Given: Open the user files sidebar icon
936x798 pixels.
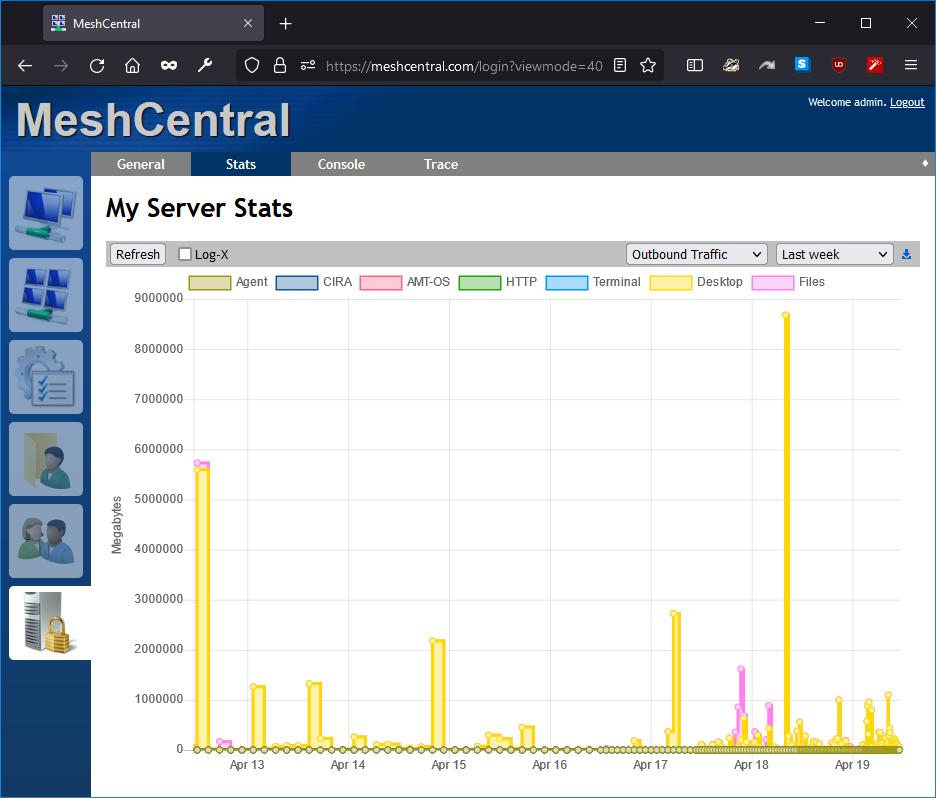Looking at the screenshot, I should point(45,459).
